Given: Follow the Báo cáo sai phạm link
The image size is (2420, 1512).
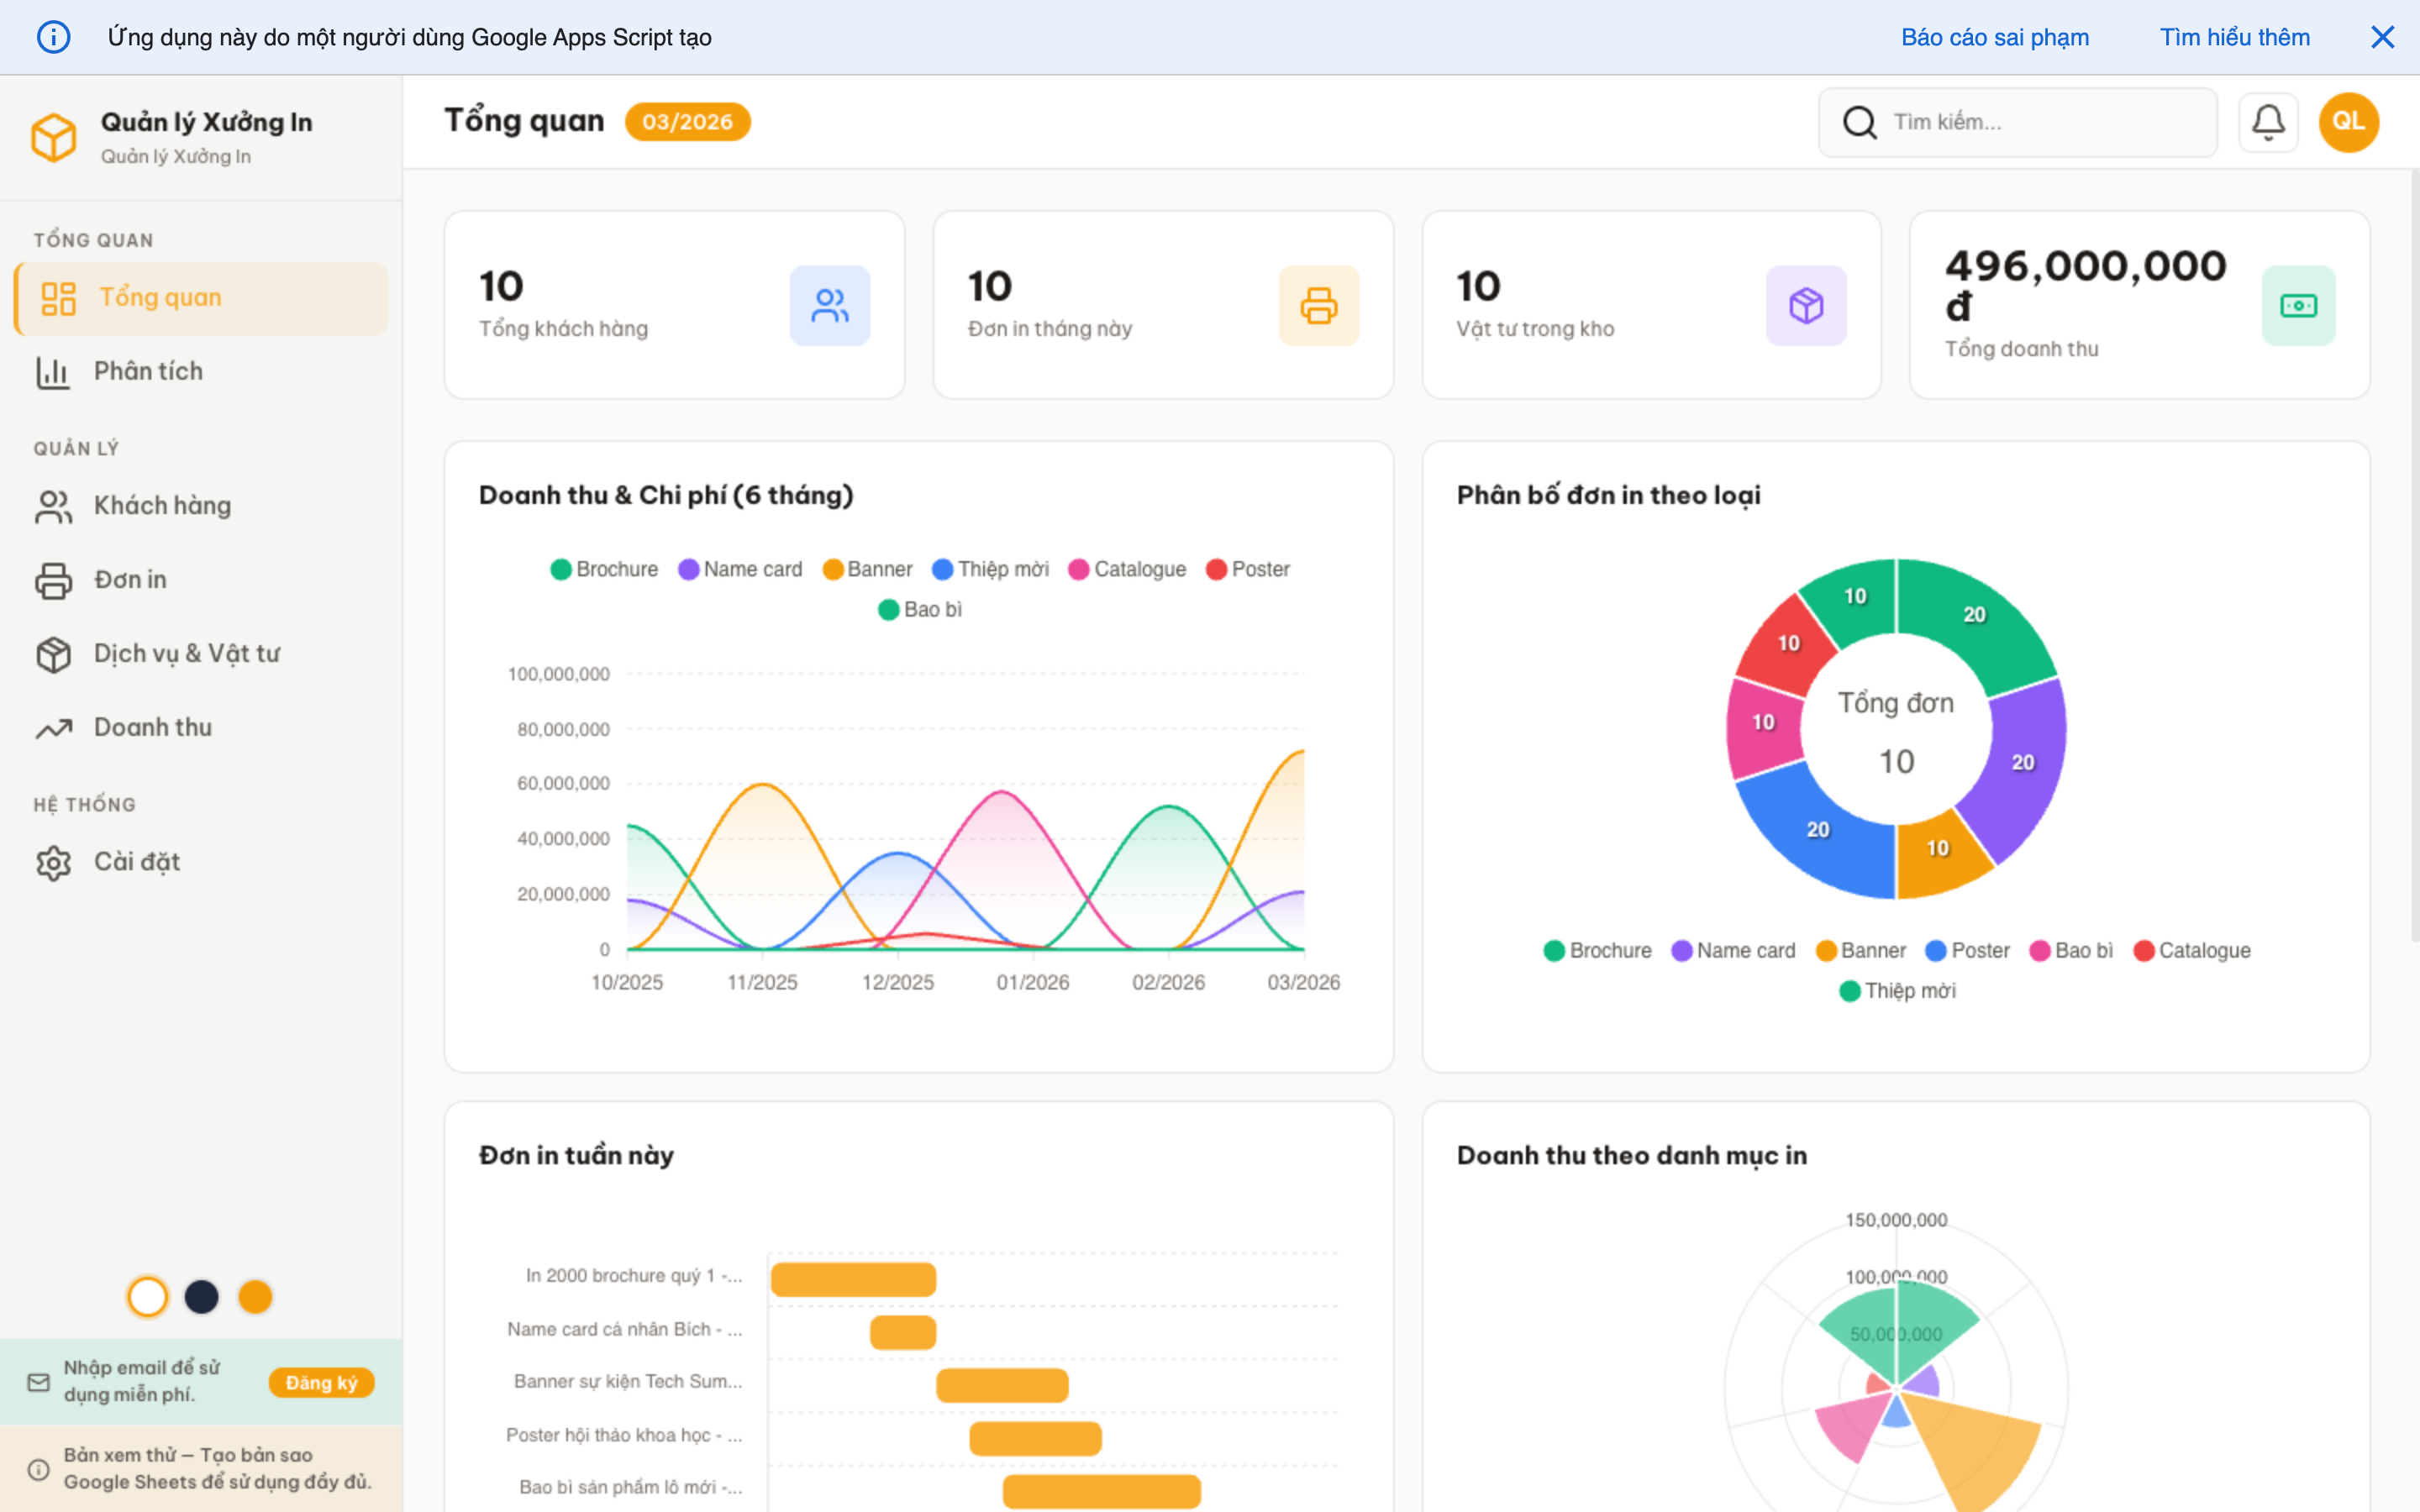Looking at the screenshot, I should tap(1994, 37).
